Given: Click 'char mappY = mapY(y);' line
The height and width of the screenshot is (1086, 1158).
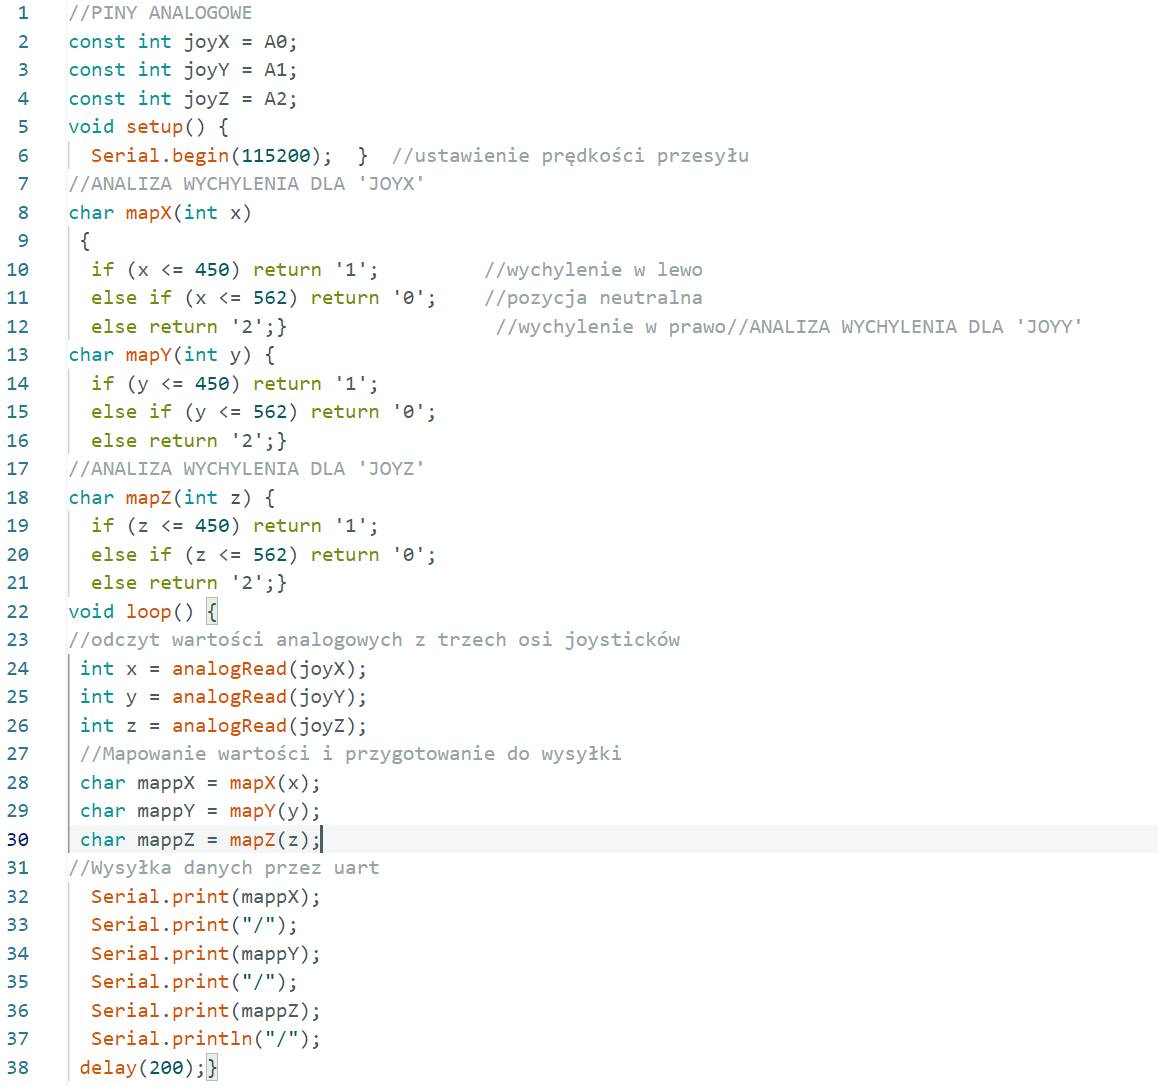Looking at the screenshot, I should point(200,811).
